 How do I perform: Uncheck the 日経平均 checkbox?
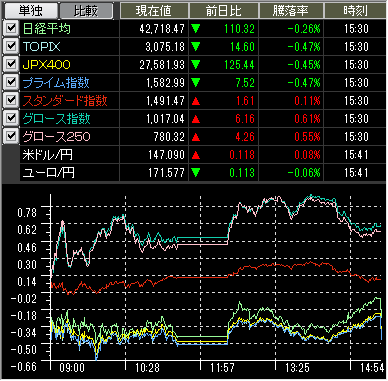11,28
